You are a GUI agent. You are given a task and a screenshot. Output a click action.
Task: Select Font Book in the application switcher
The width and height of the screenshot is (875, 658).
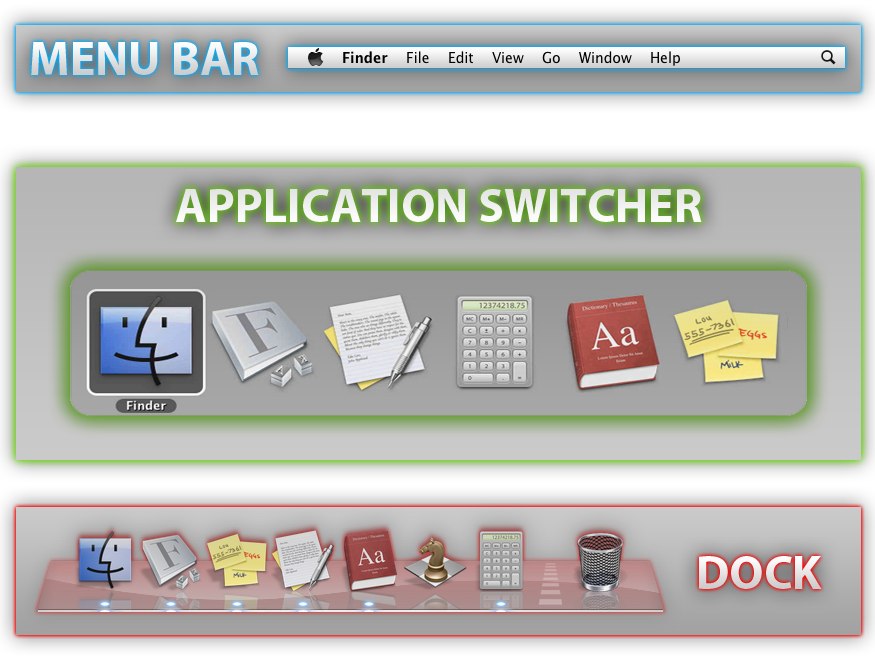point(261,343)
